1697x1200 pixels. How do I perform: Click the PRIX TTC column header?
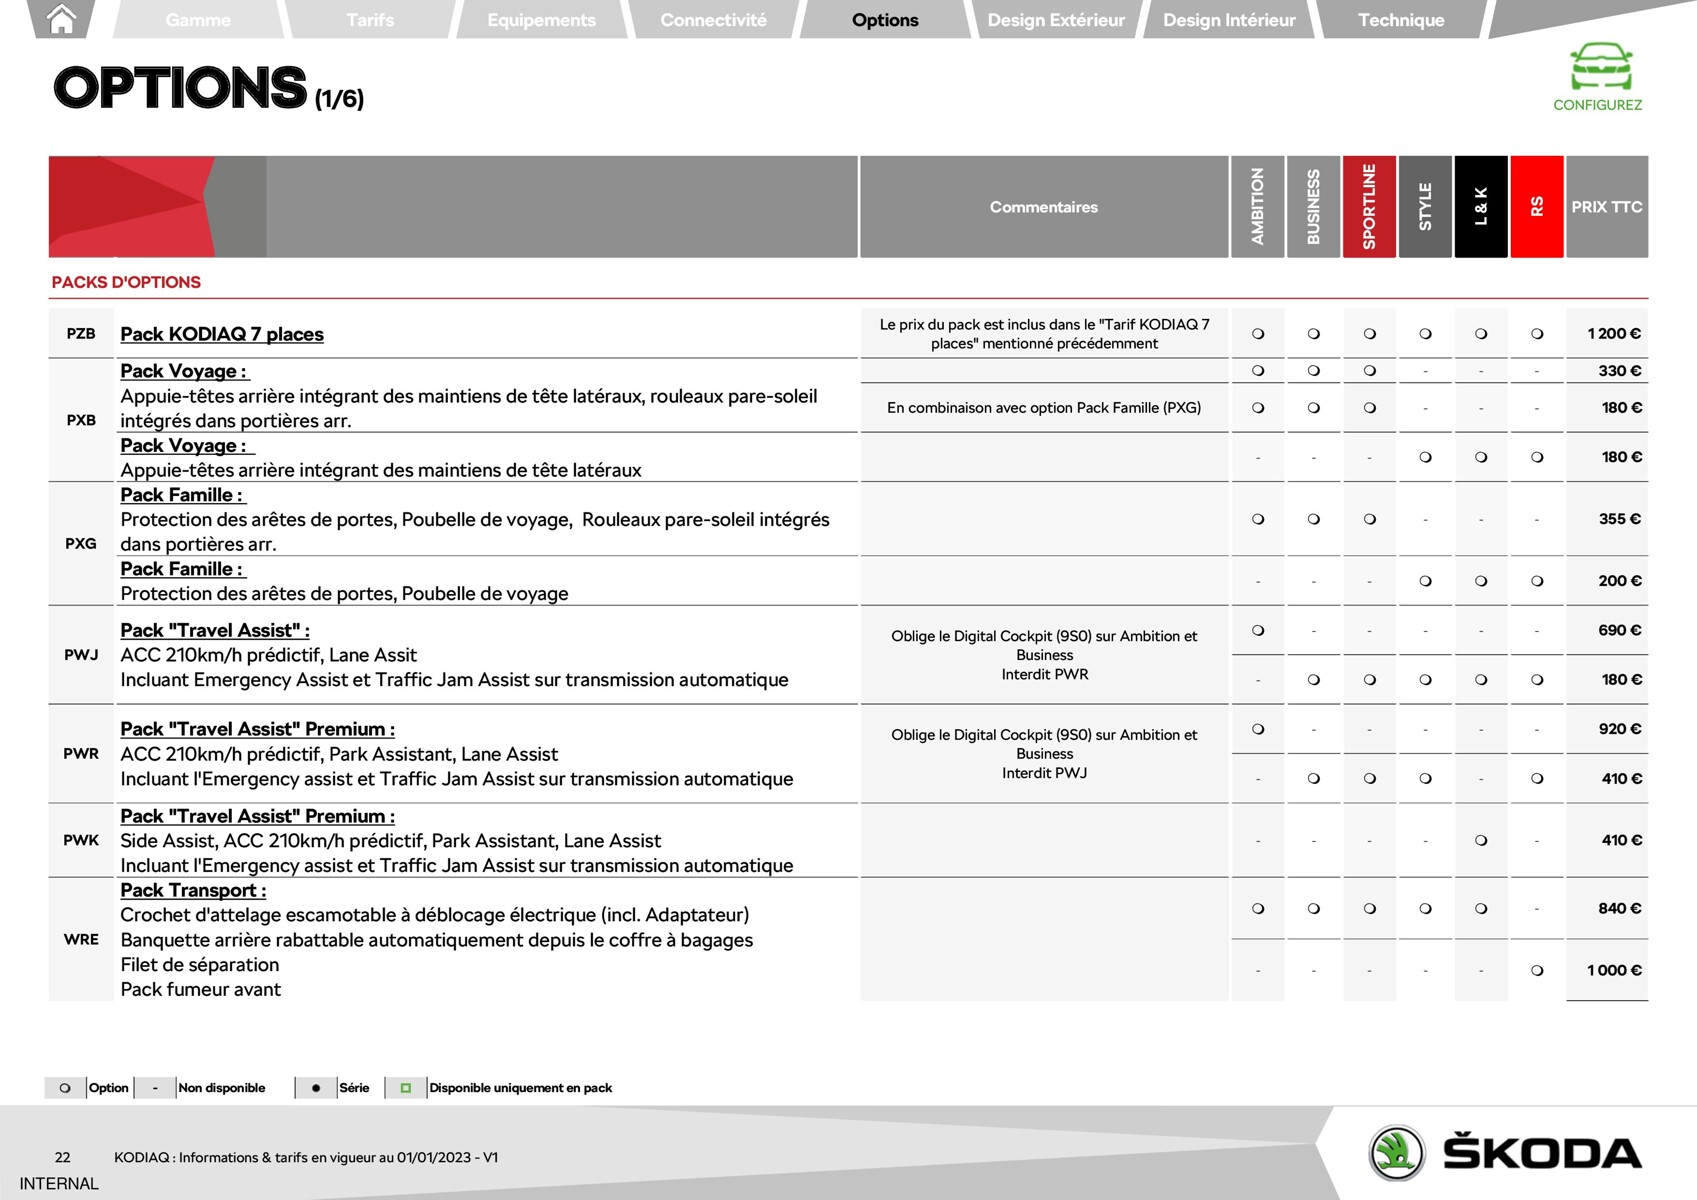pyautogui.click(x=1607, y=207)
